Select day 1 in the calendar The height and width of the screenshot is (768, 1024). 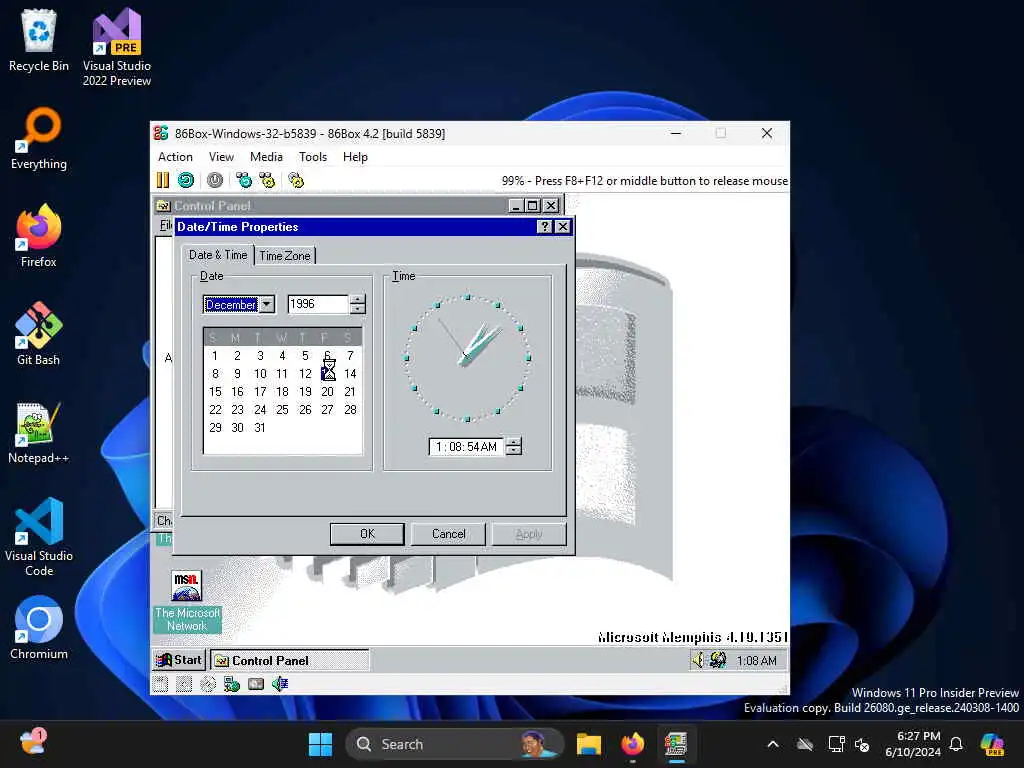click(215, 356)
